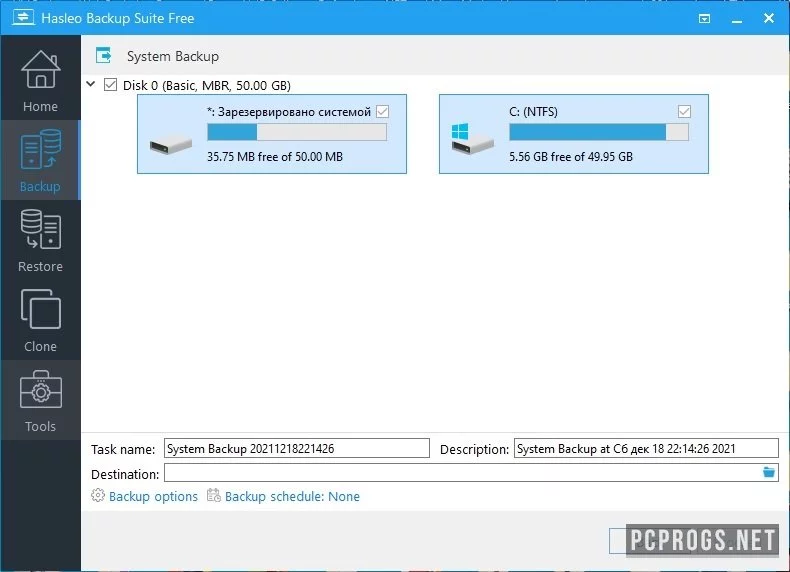Click '35.75 MB free of 50.00 MB' text
This screenshot has height=572, width=790.
pos(275,157)
